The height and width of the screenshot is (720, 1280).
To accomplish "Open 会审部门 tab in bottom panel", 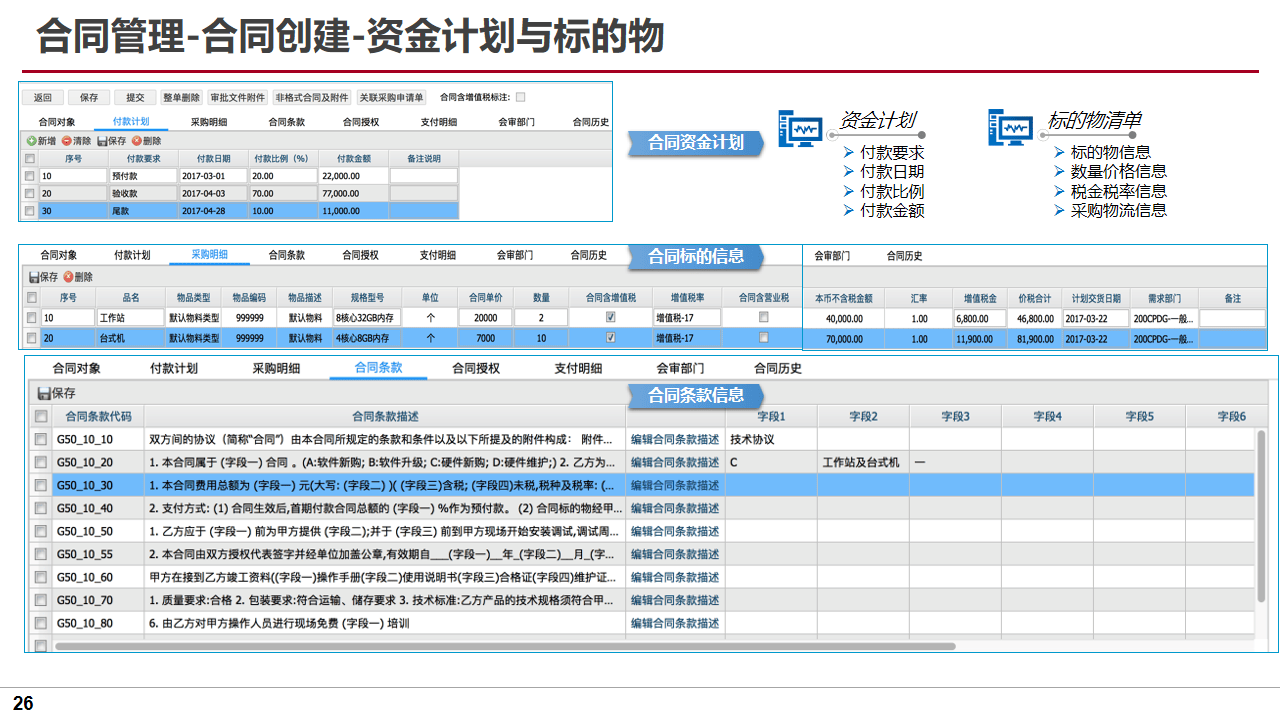I will click(680, 368).
